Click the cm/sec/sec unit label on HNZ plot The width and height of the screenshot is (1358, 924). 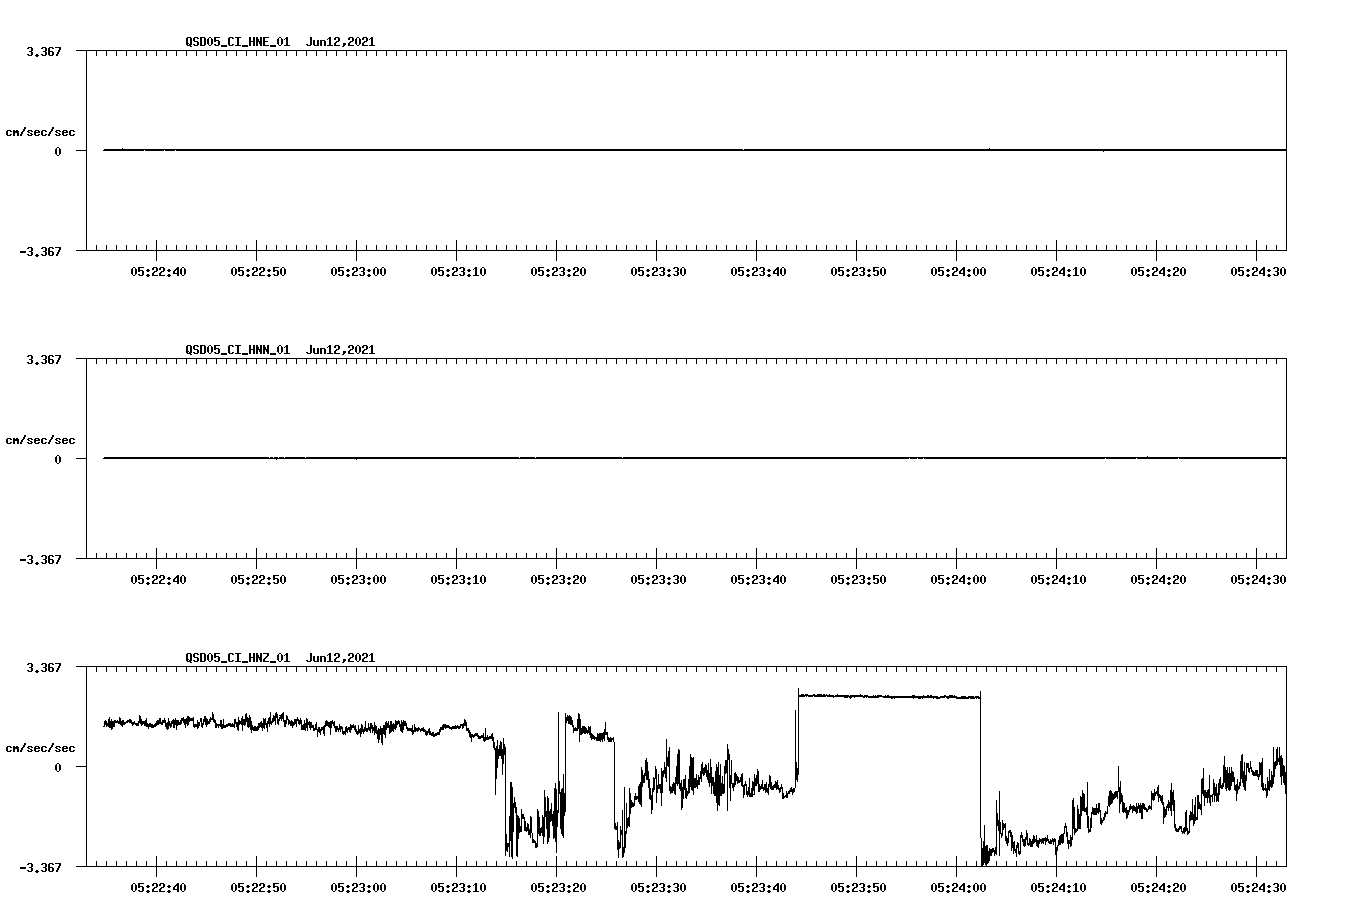[40, 748]
